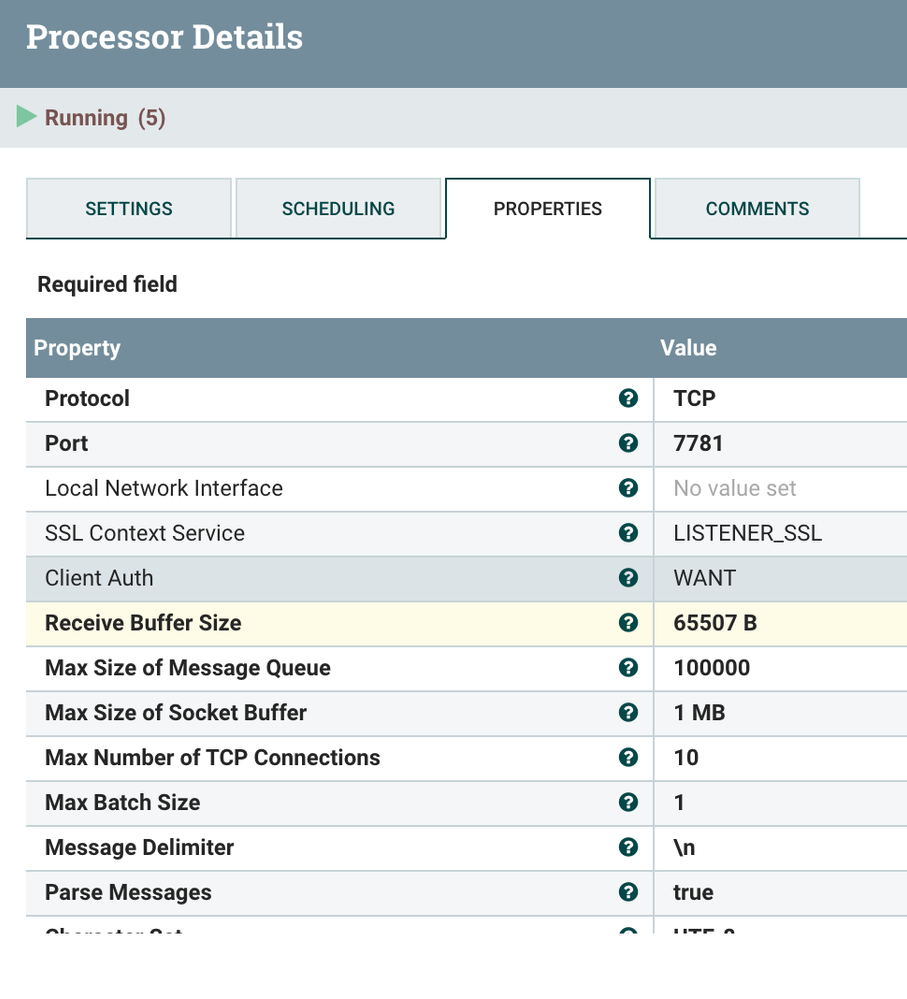View help icon for Client Auth
Screen dimensions: 907x999
pyautogui.click(x=628, y=578)
